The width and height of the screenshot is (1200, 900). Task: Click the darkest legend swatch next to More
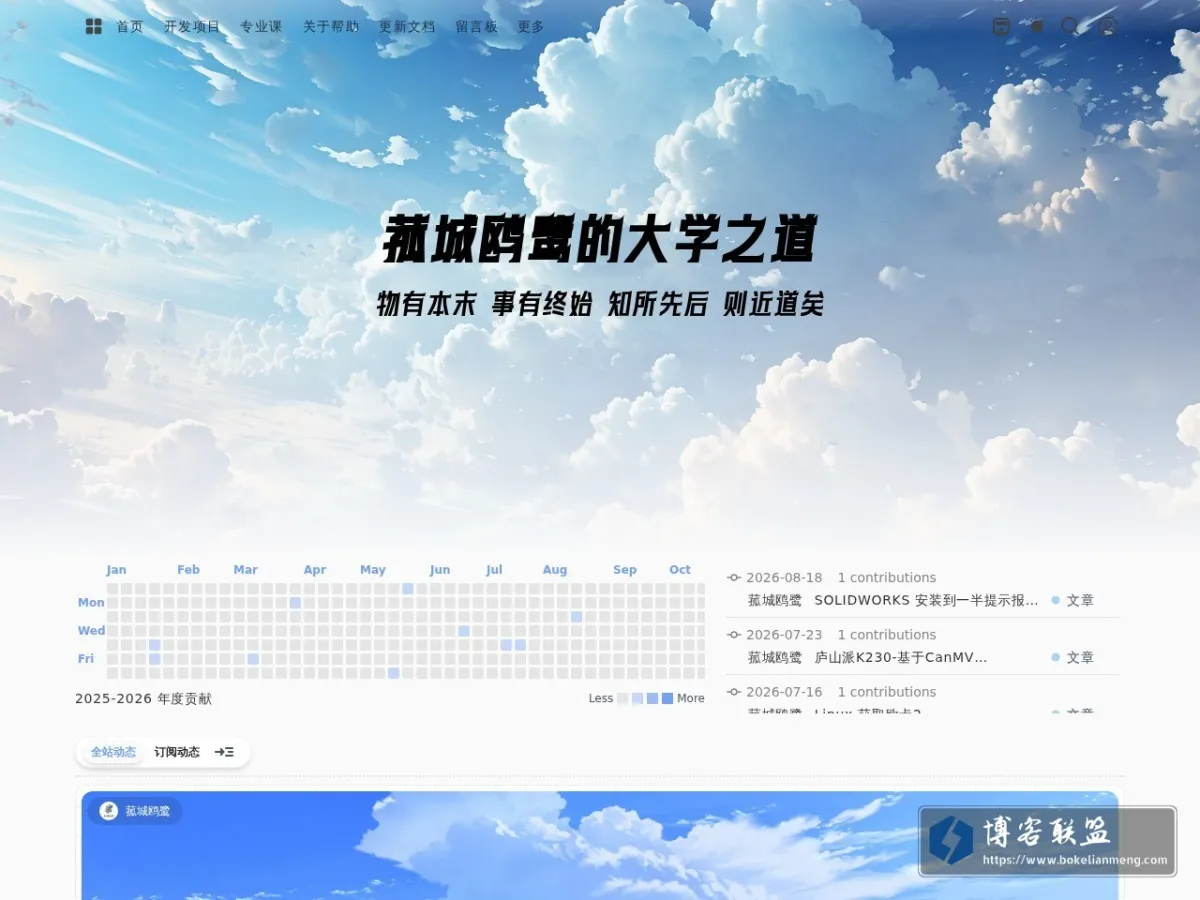[x=667, y=699]
